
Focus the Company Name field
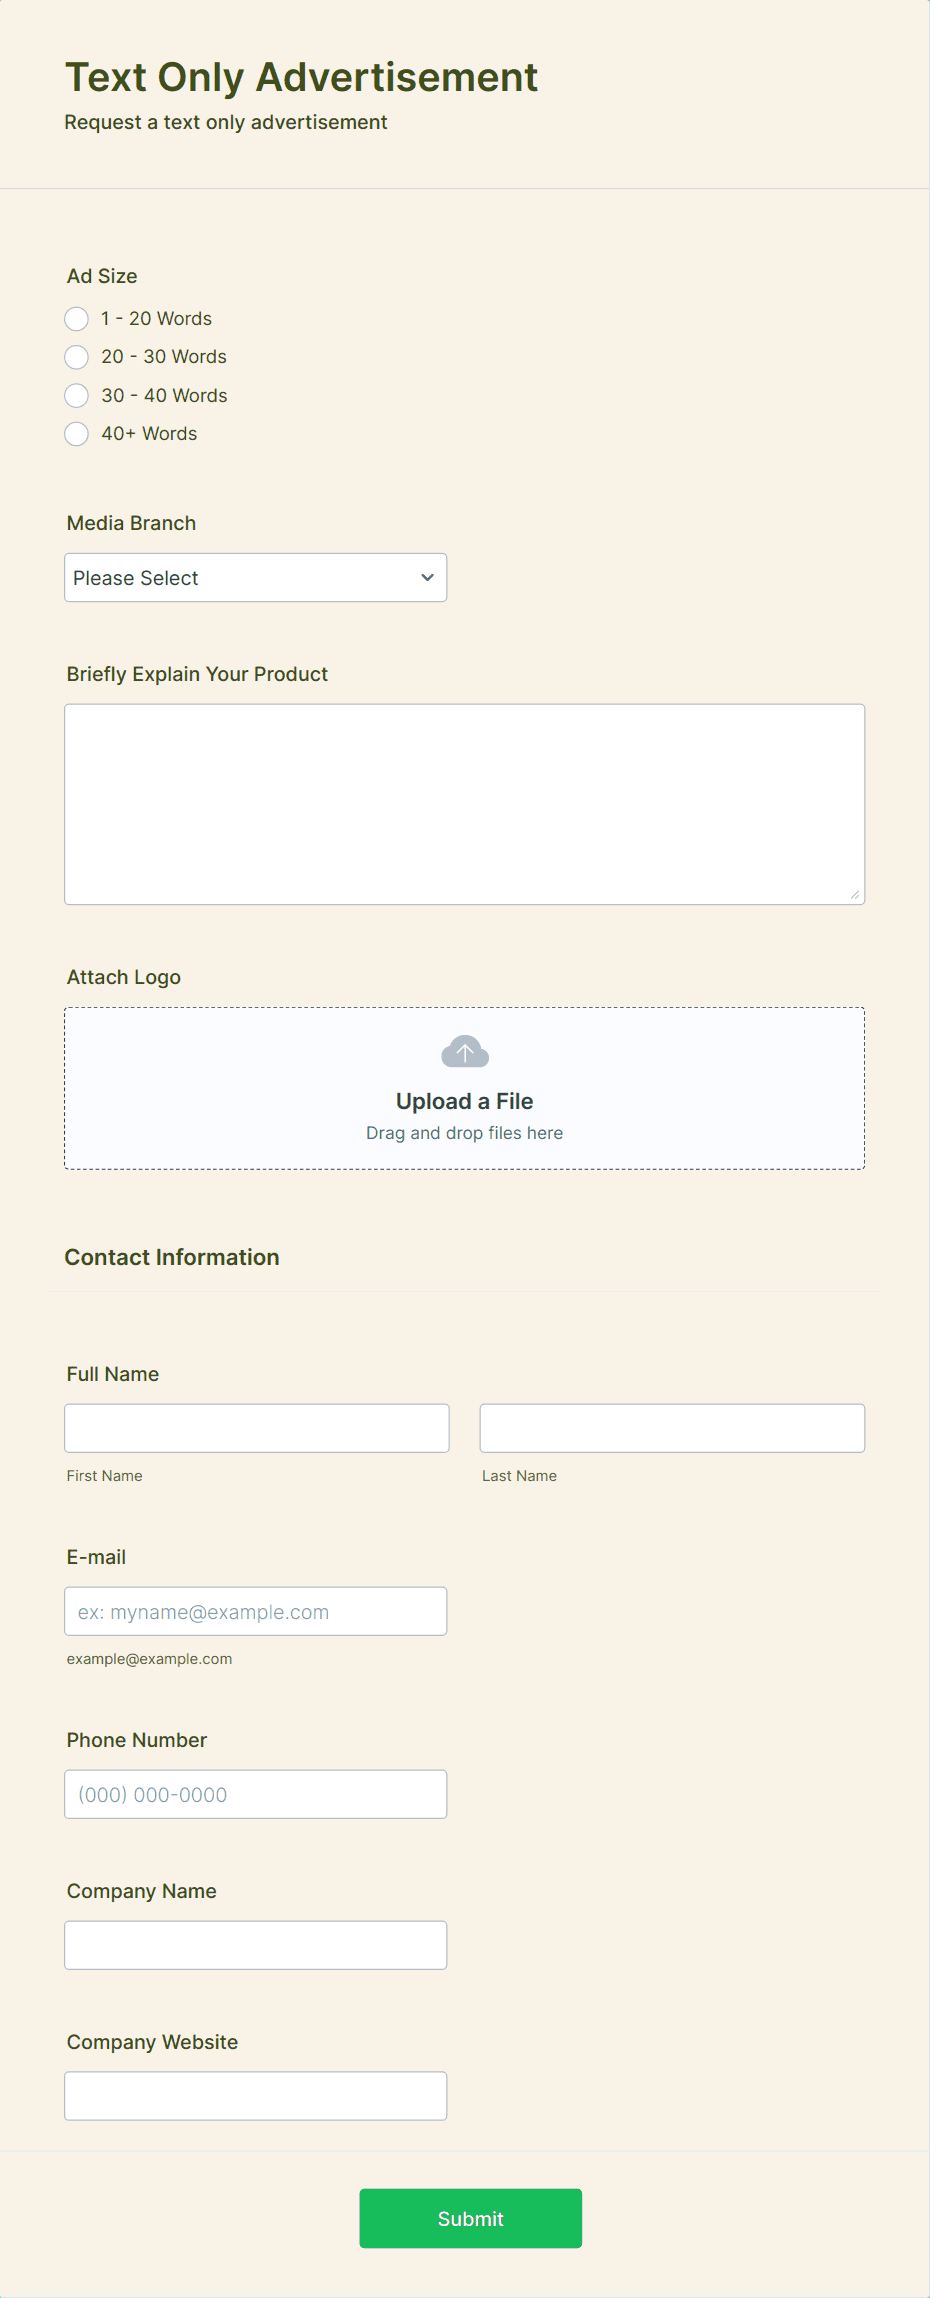(x=255, y=1944)
